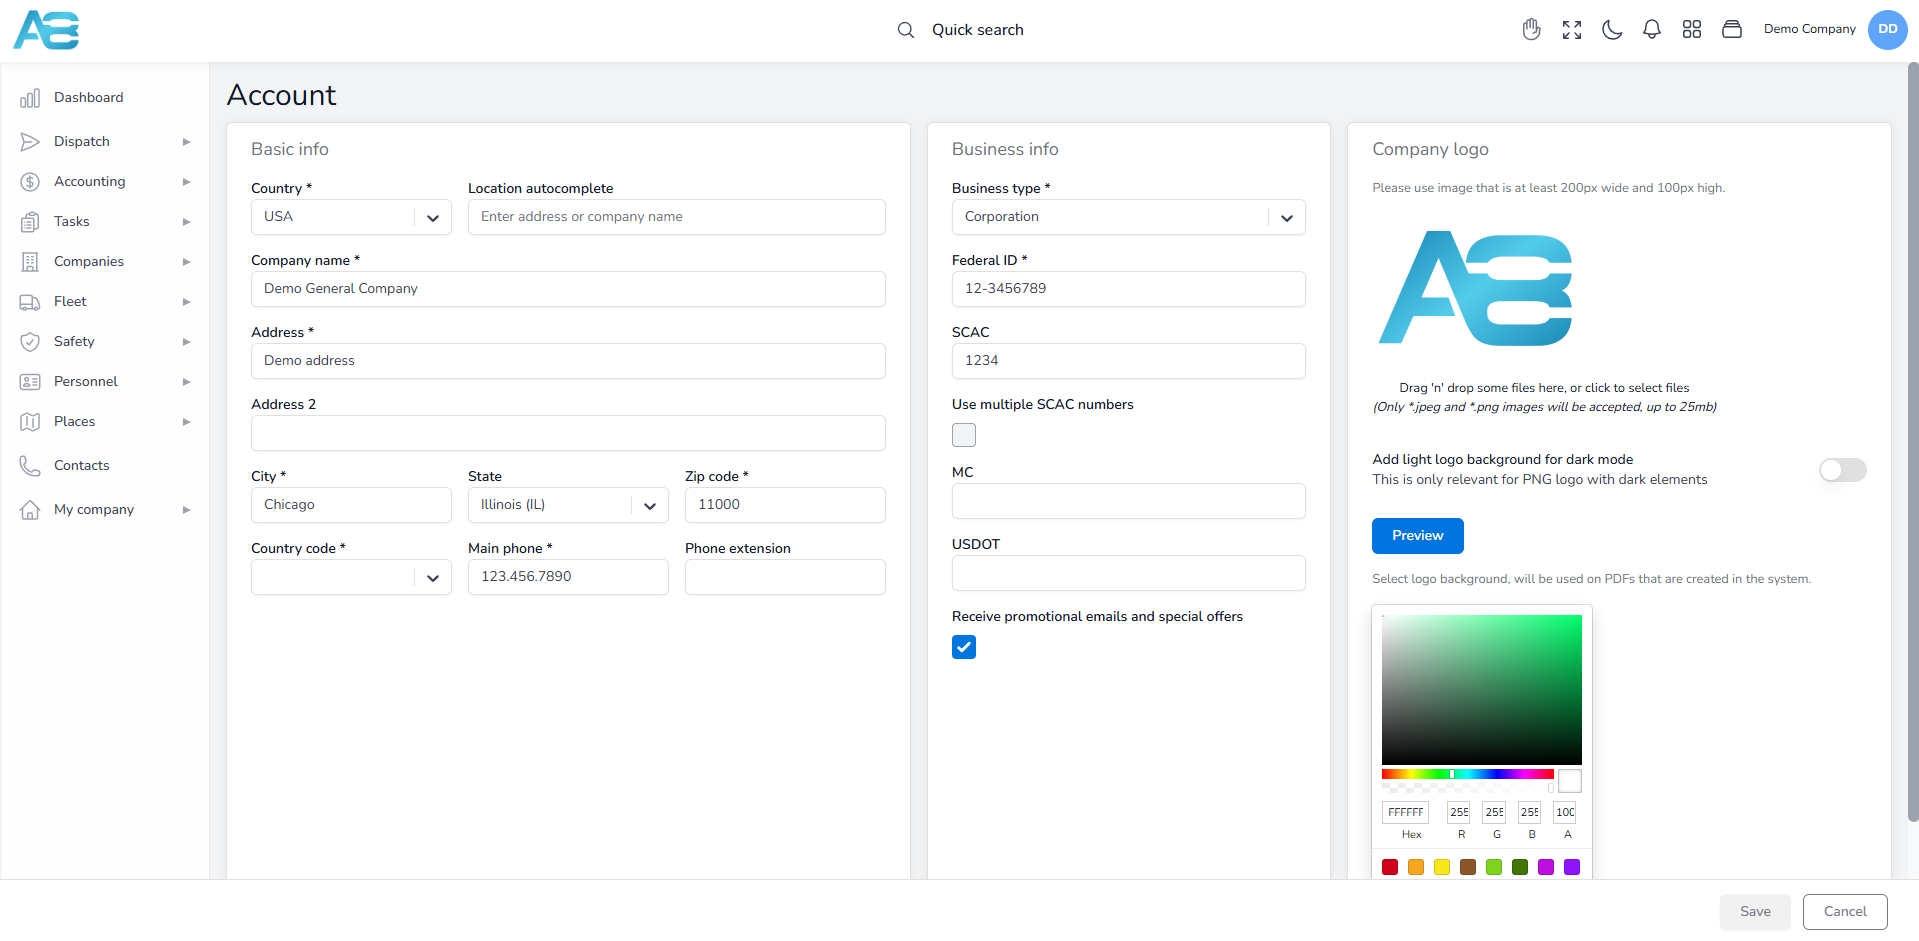The height and width of the screenshot is (941, 1919).
Task: Select the red color swatch
Action: click(x=1390, y=867)
